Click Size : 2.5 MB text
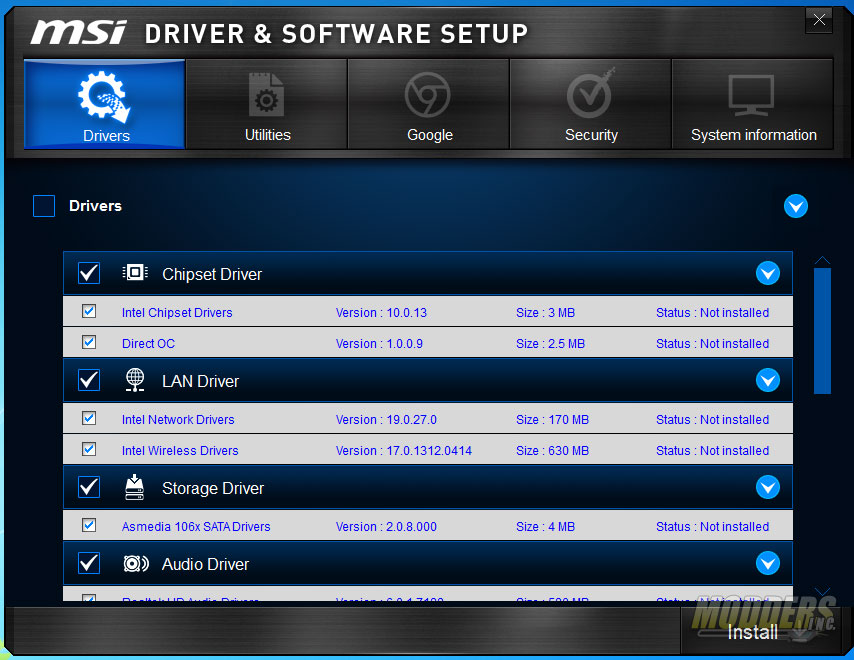 pos(550,344)
